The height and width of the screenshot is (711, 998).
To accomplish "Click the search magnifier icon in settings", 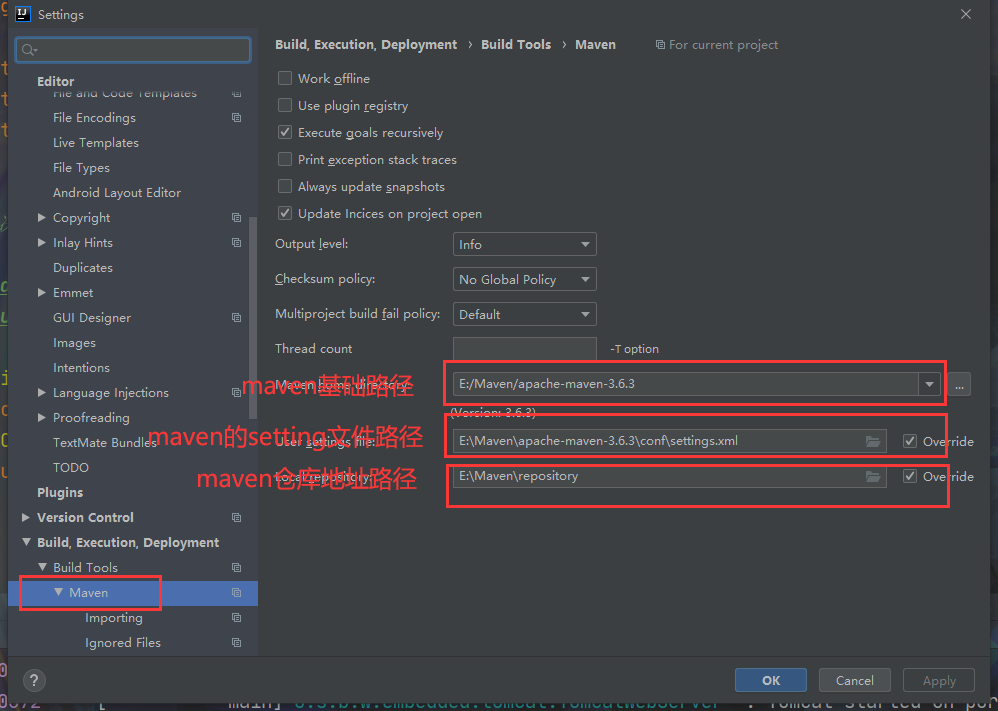I will (x=29, y=50).
